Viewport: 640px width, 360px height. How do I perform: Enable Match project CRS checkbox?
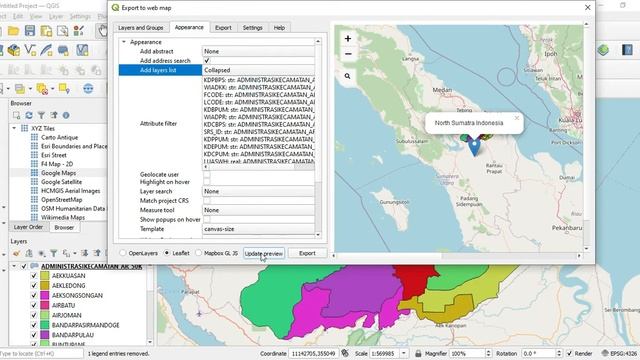tap(207, 200)
